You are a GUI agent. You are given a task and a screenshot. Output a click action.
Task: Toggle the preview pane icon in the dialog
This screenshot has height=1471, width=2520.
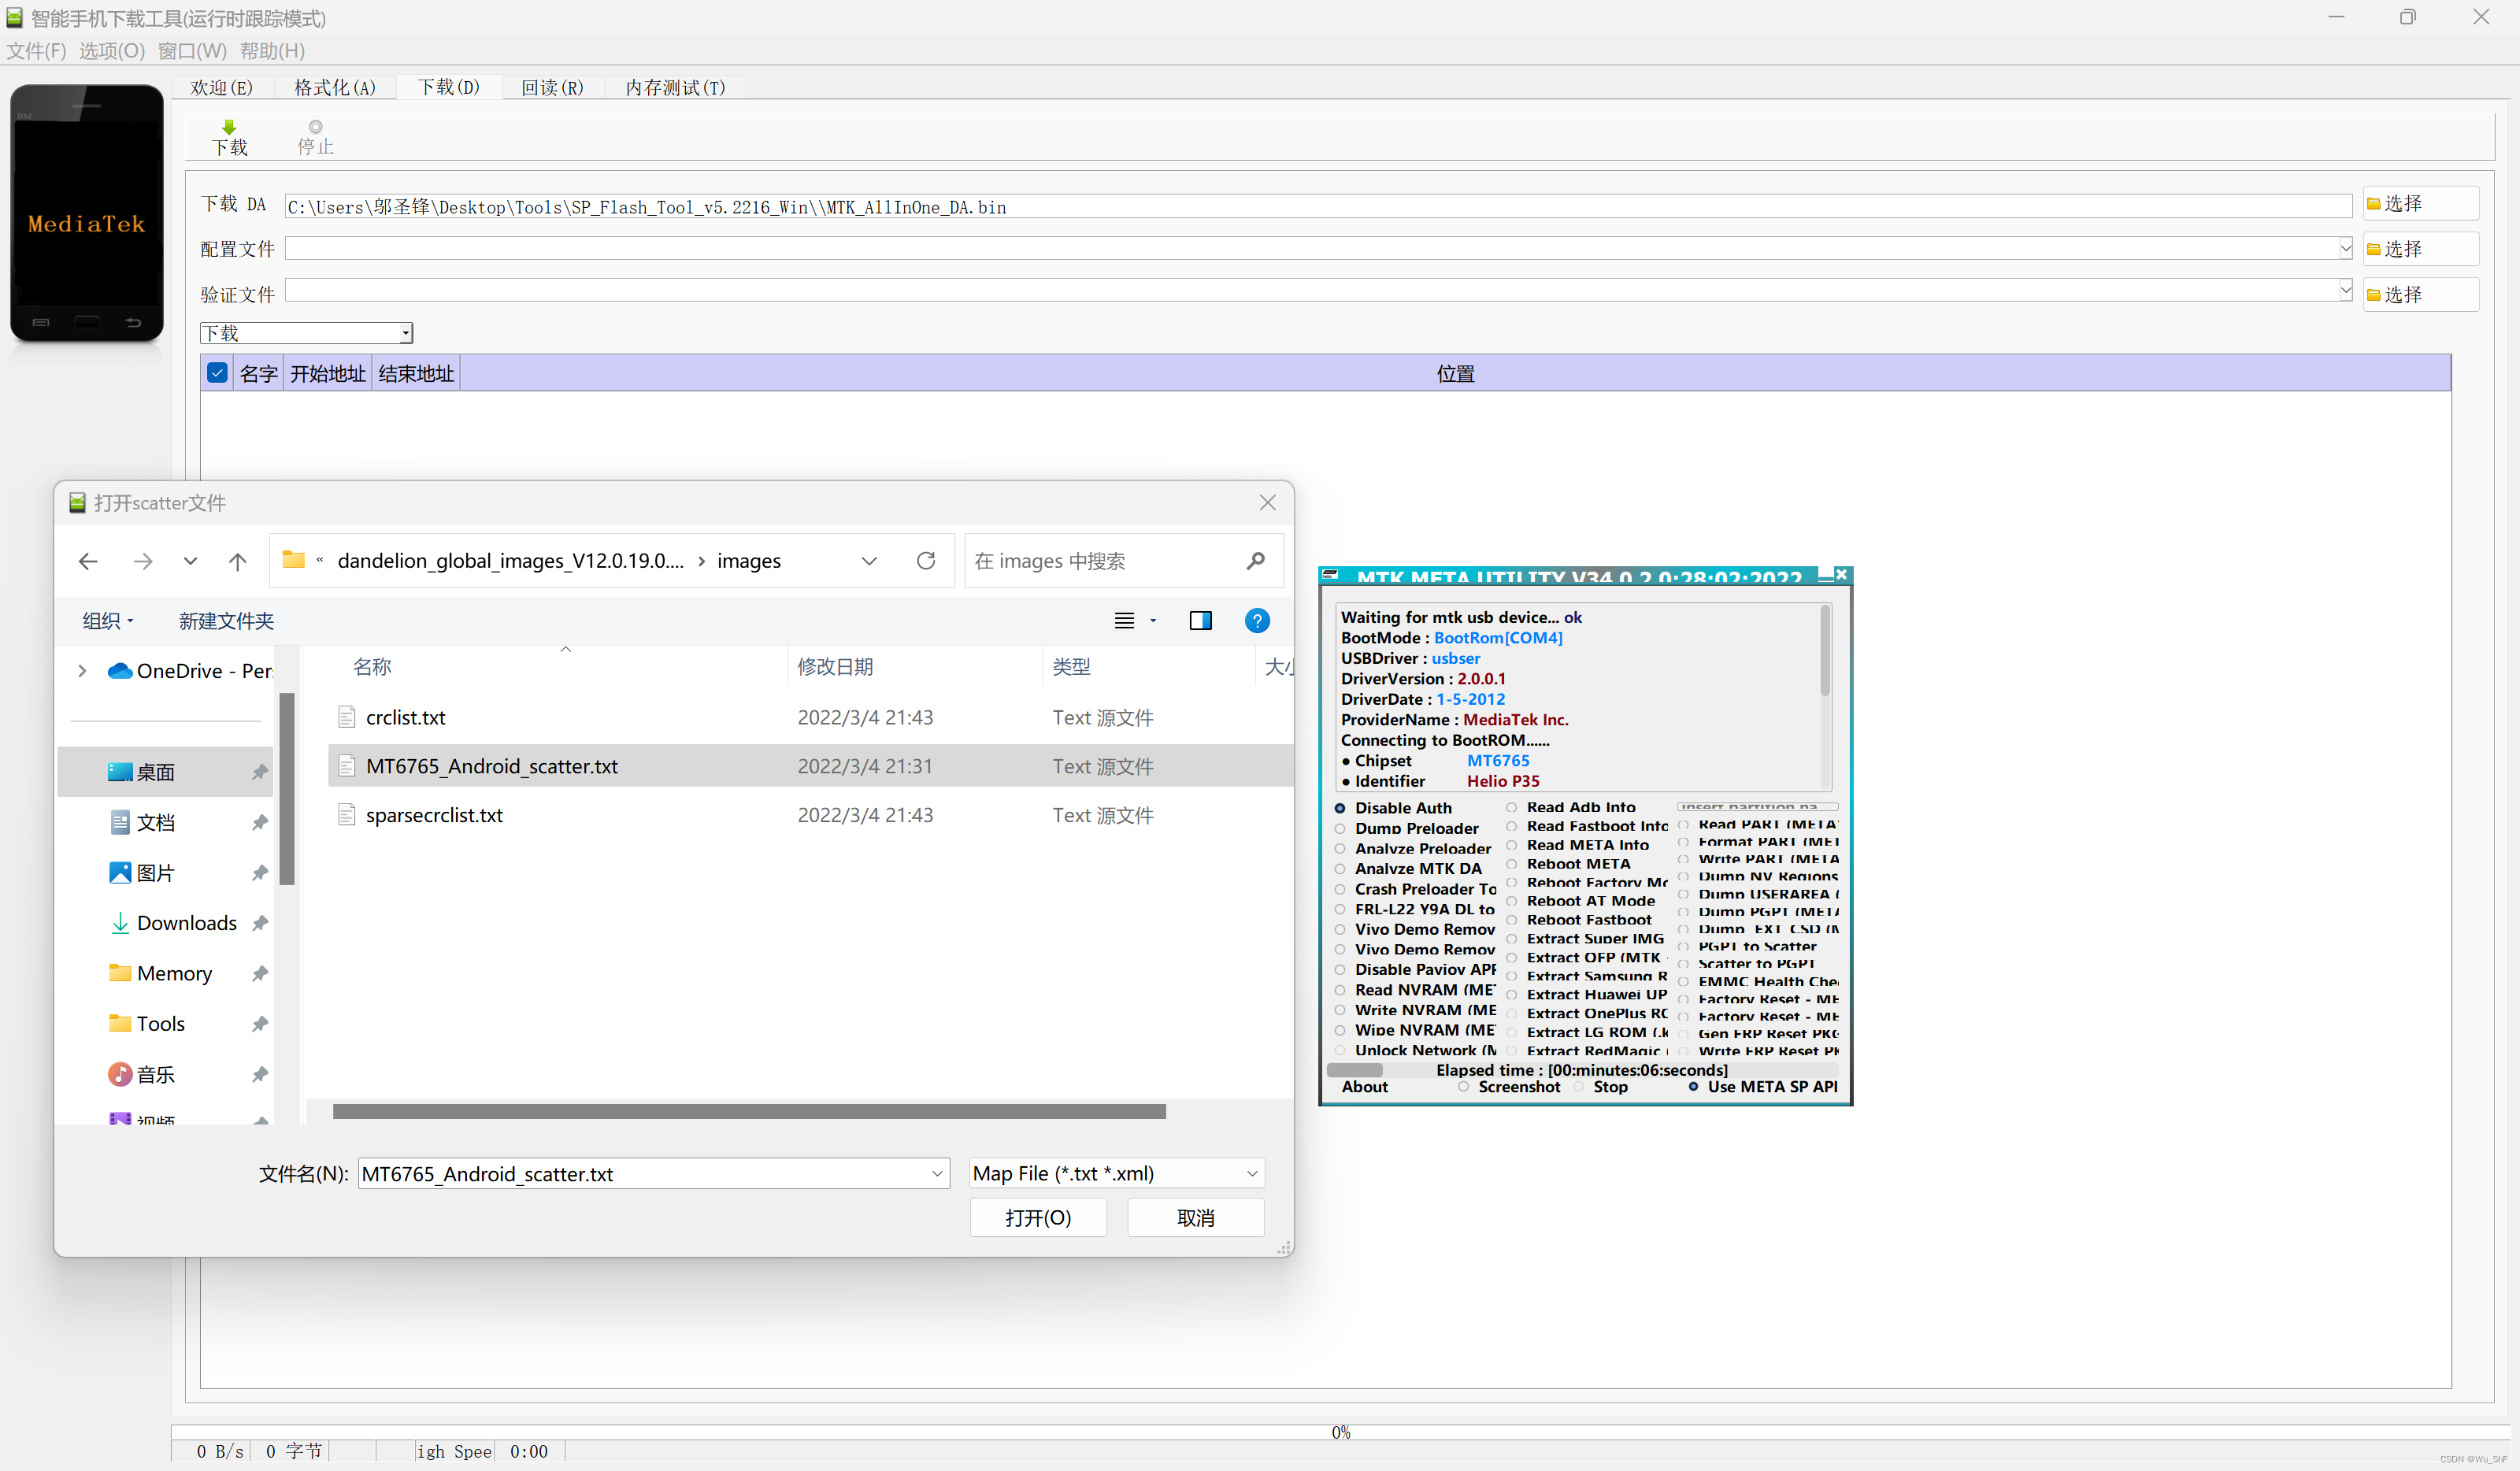point(1200,621)
